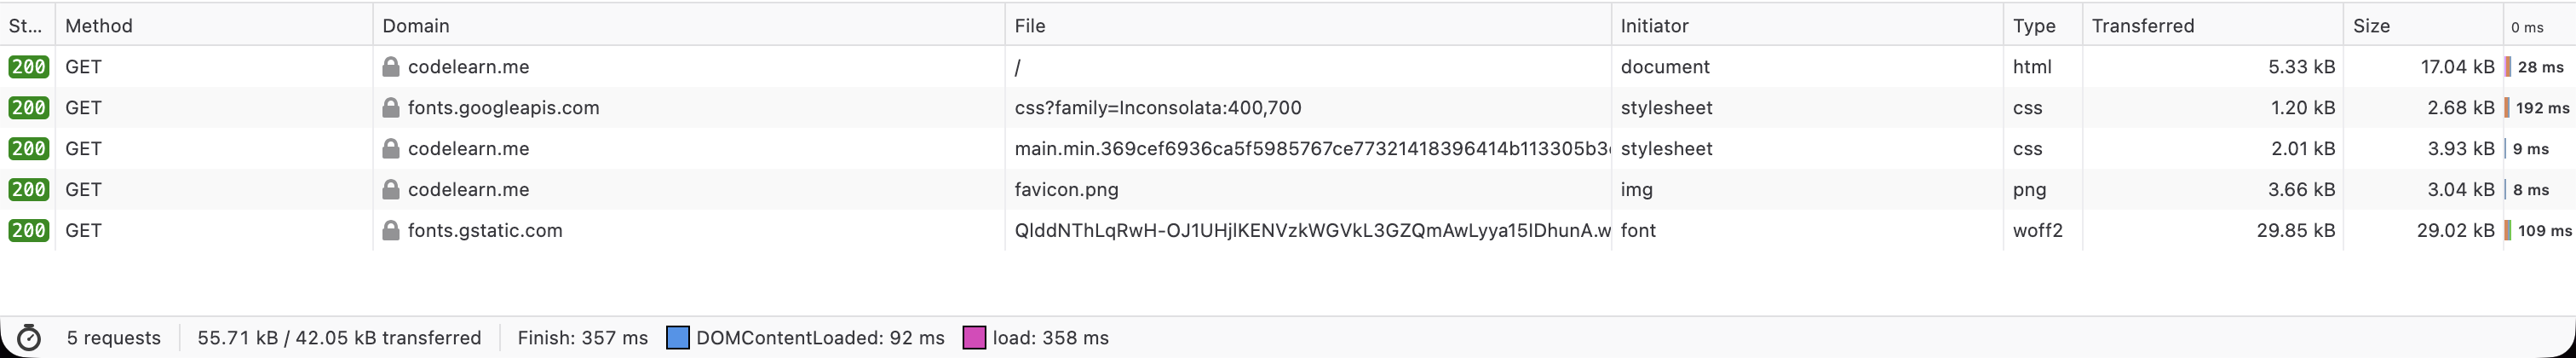Click the 200 status badge for favicon.png

click(x=28, y=190)
